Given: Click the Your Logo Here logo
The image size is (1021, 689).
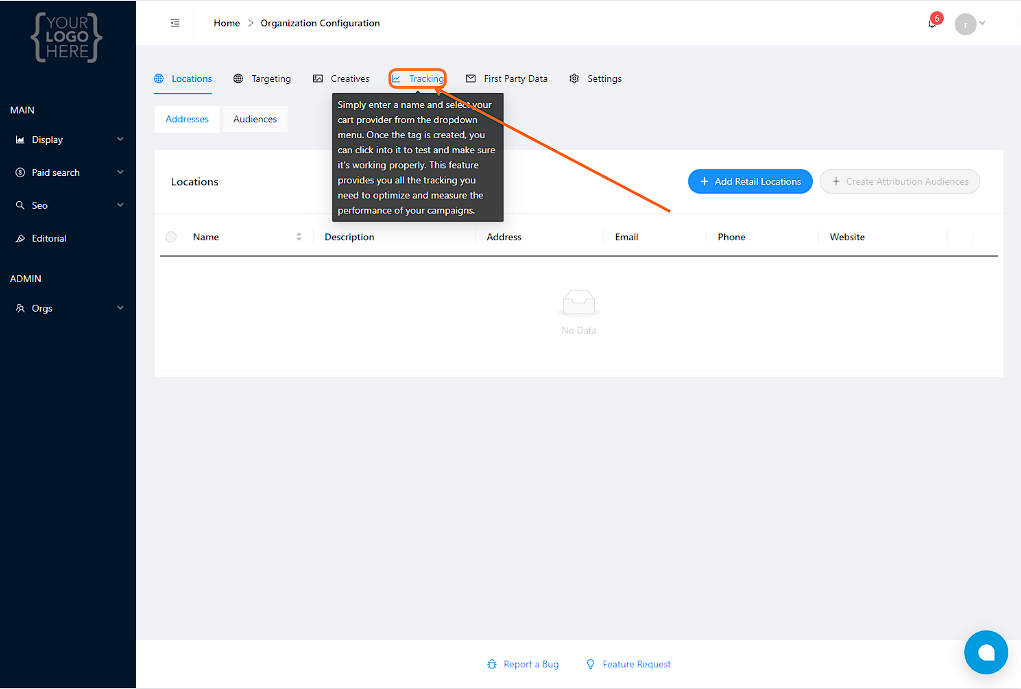Looking at the screenshot, I should (66, 37).
